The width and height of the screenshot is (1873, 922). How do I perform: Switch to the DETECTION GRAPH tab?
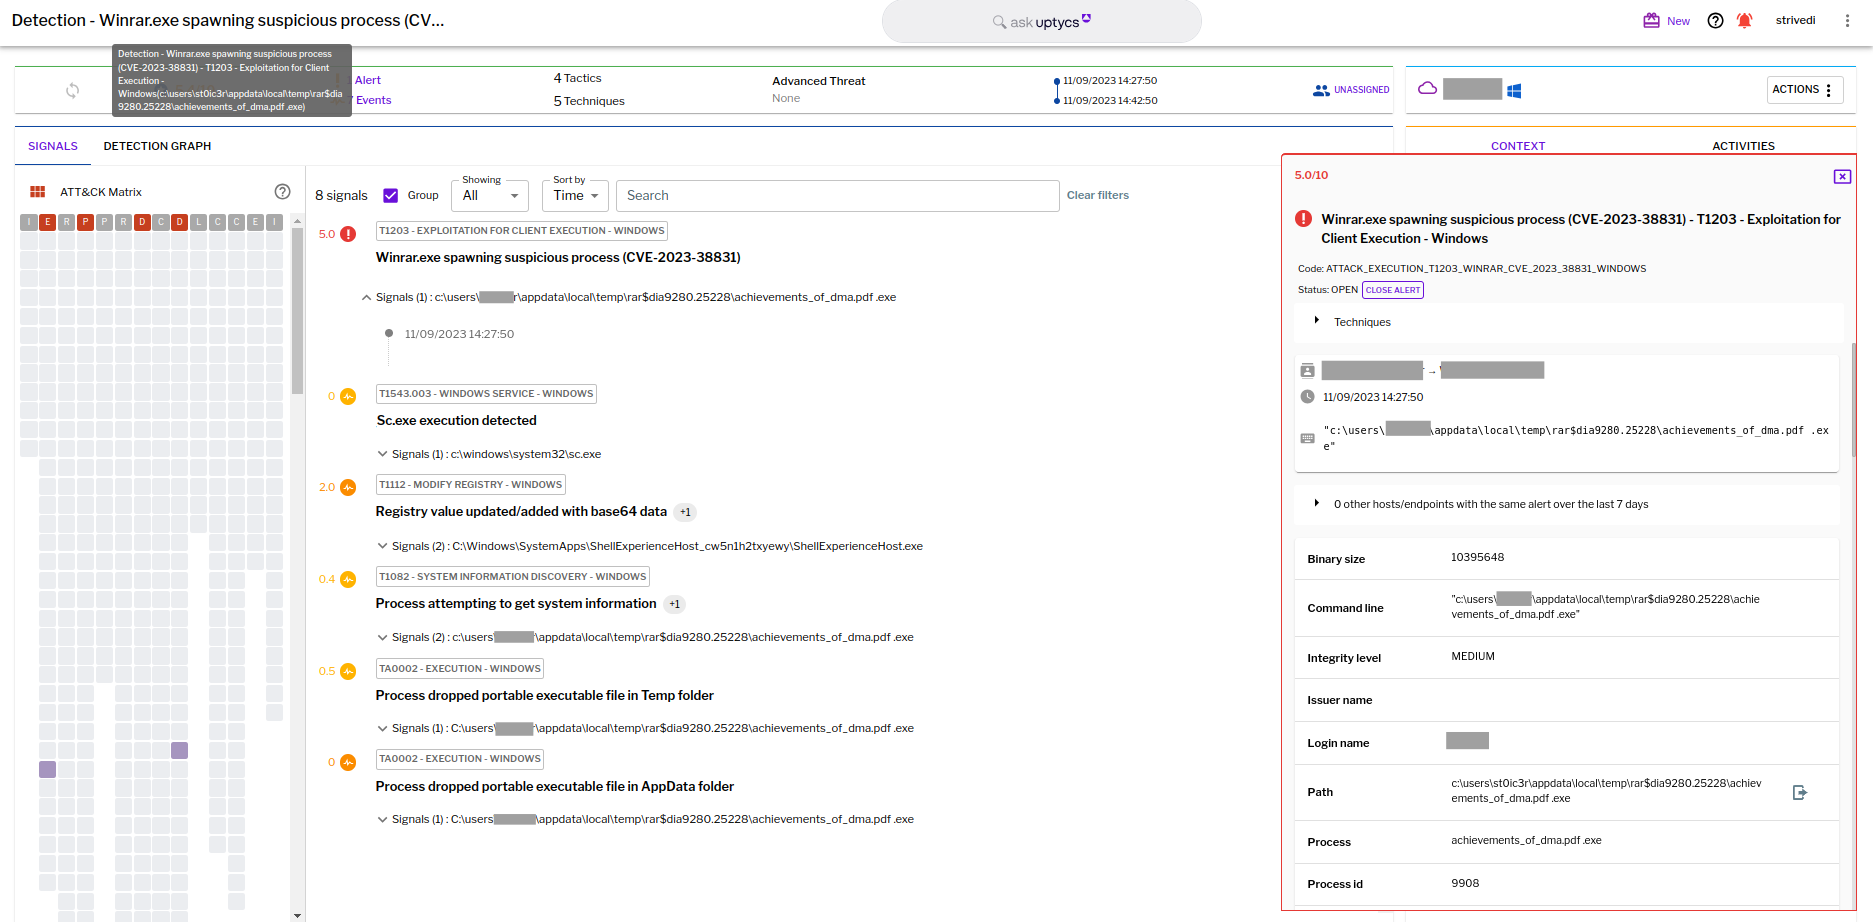pyautogui.click(x=157, y=146)
